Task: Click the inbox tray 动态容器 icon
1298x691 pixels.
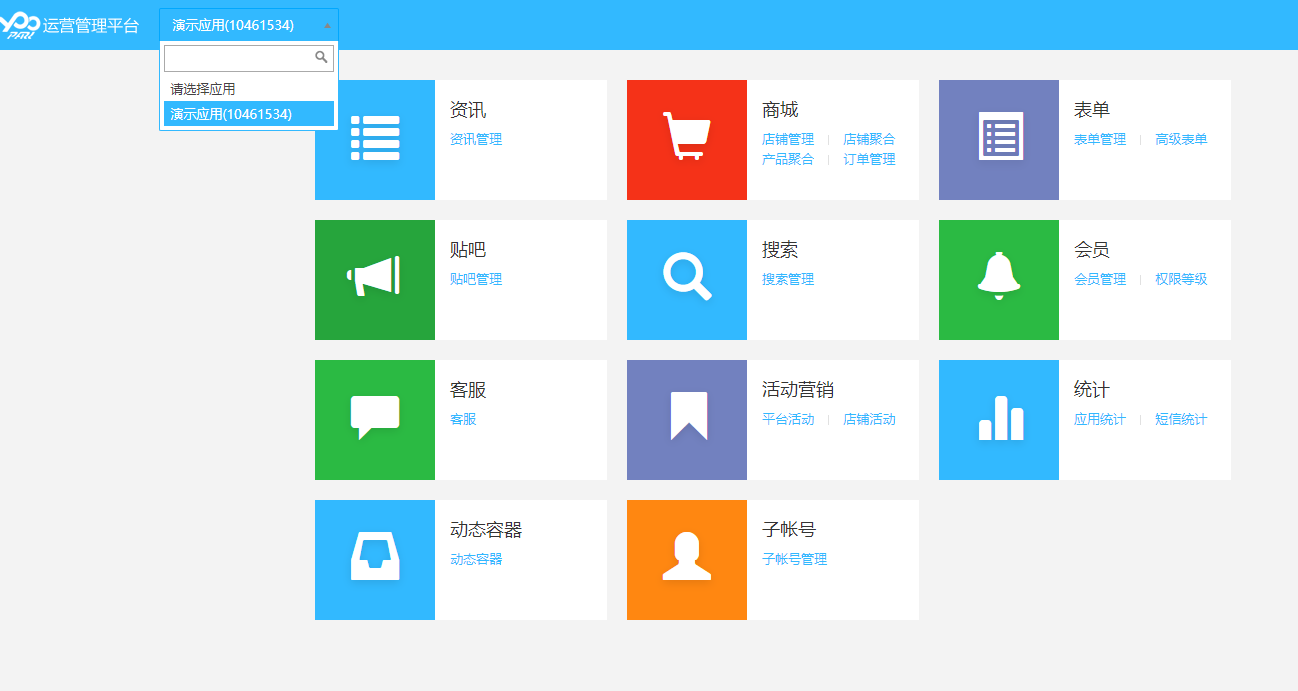Action: [374, 560]
